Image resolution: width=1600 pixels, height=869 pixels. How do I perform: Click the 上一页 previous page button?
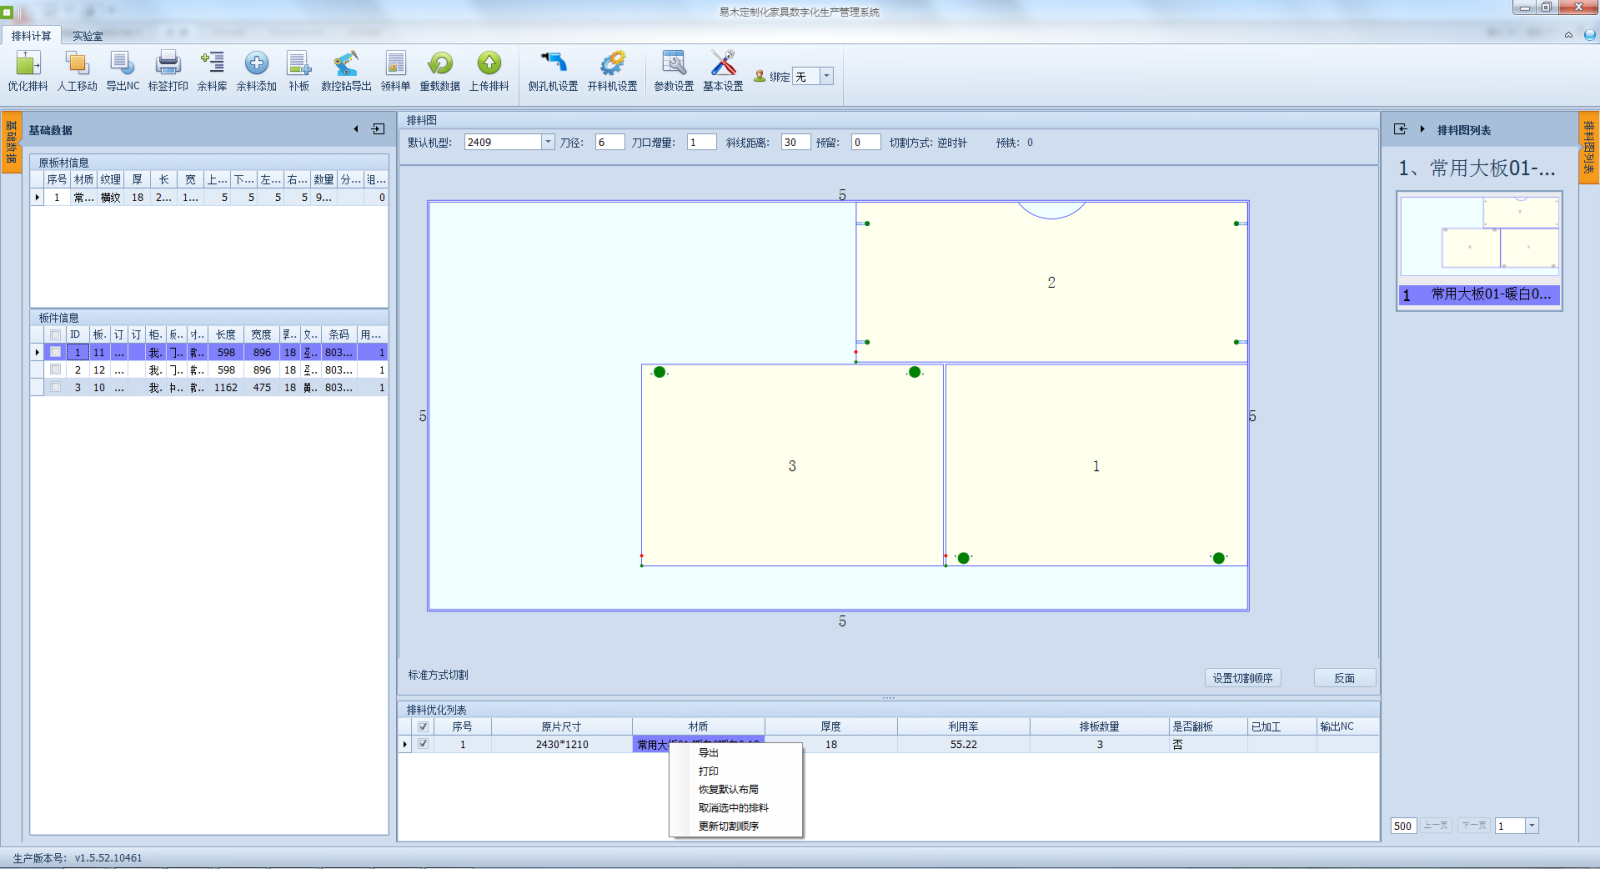point(1436,826)
